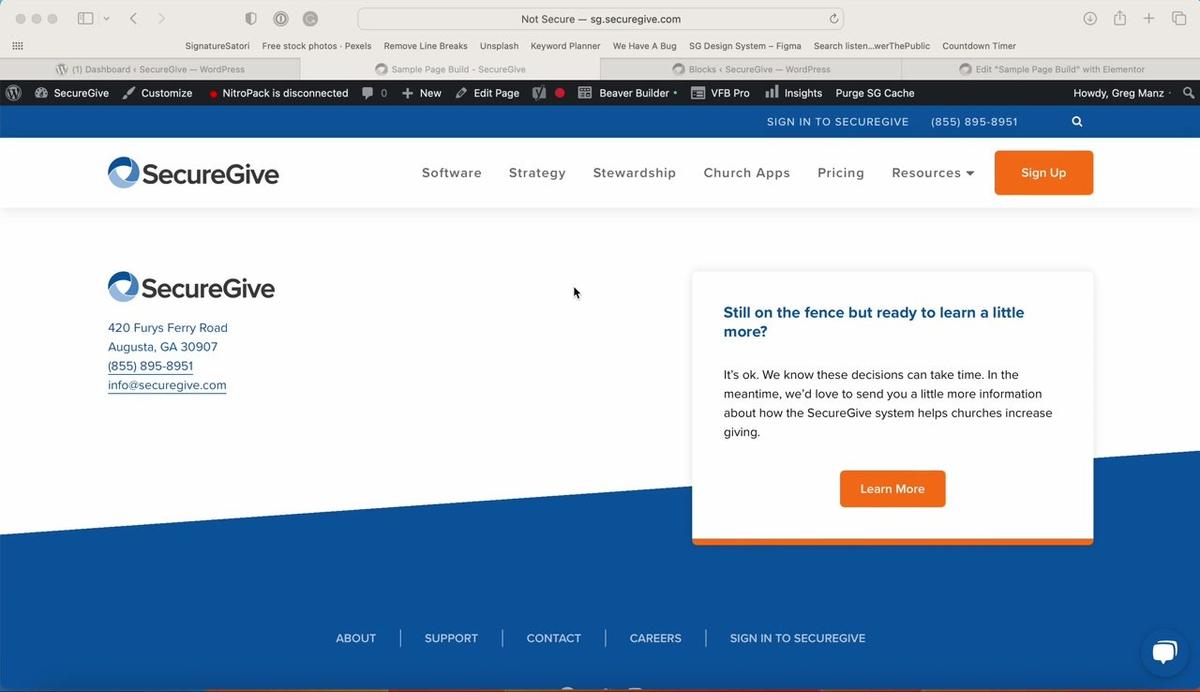Image resolution: width=1200 pixels, height=692 pixels.
Task: Open Safari's tab overview
Action: [1178, 19]
